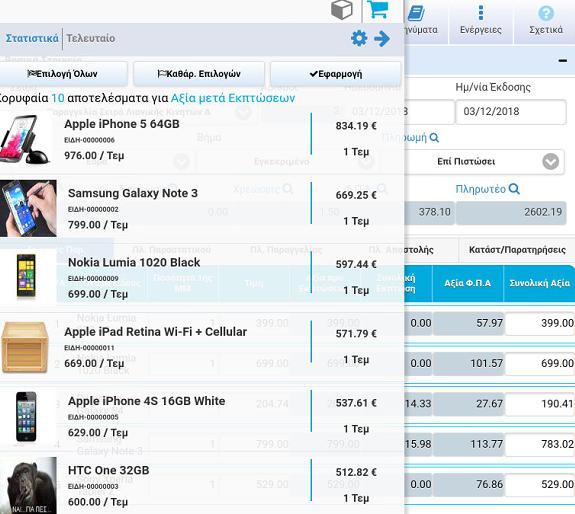This screenshot has height=514, width=575.
Task: Open the Ενέργειες actions menu
Action: pos(481,21)
